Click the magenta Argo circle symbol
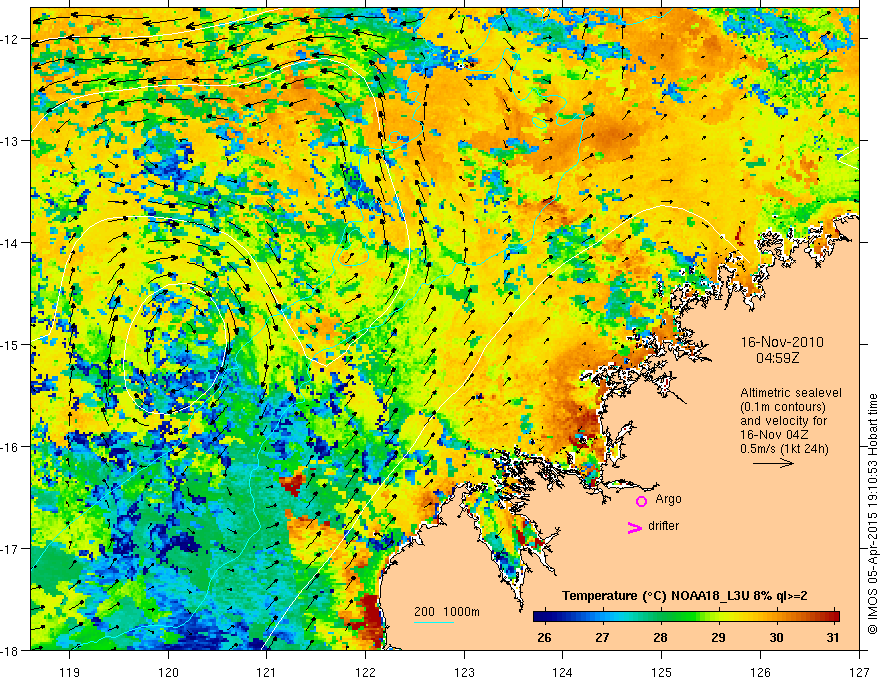This screenshot has width=880, height=680. point(641,501)
